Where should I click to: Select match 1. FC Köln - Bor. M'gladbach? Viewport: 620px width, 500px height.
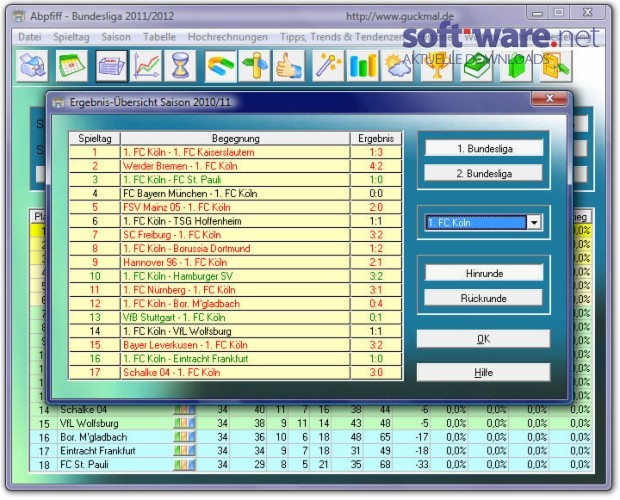[236, 304]
